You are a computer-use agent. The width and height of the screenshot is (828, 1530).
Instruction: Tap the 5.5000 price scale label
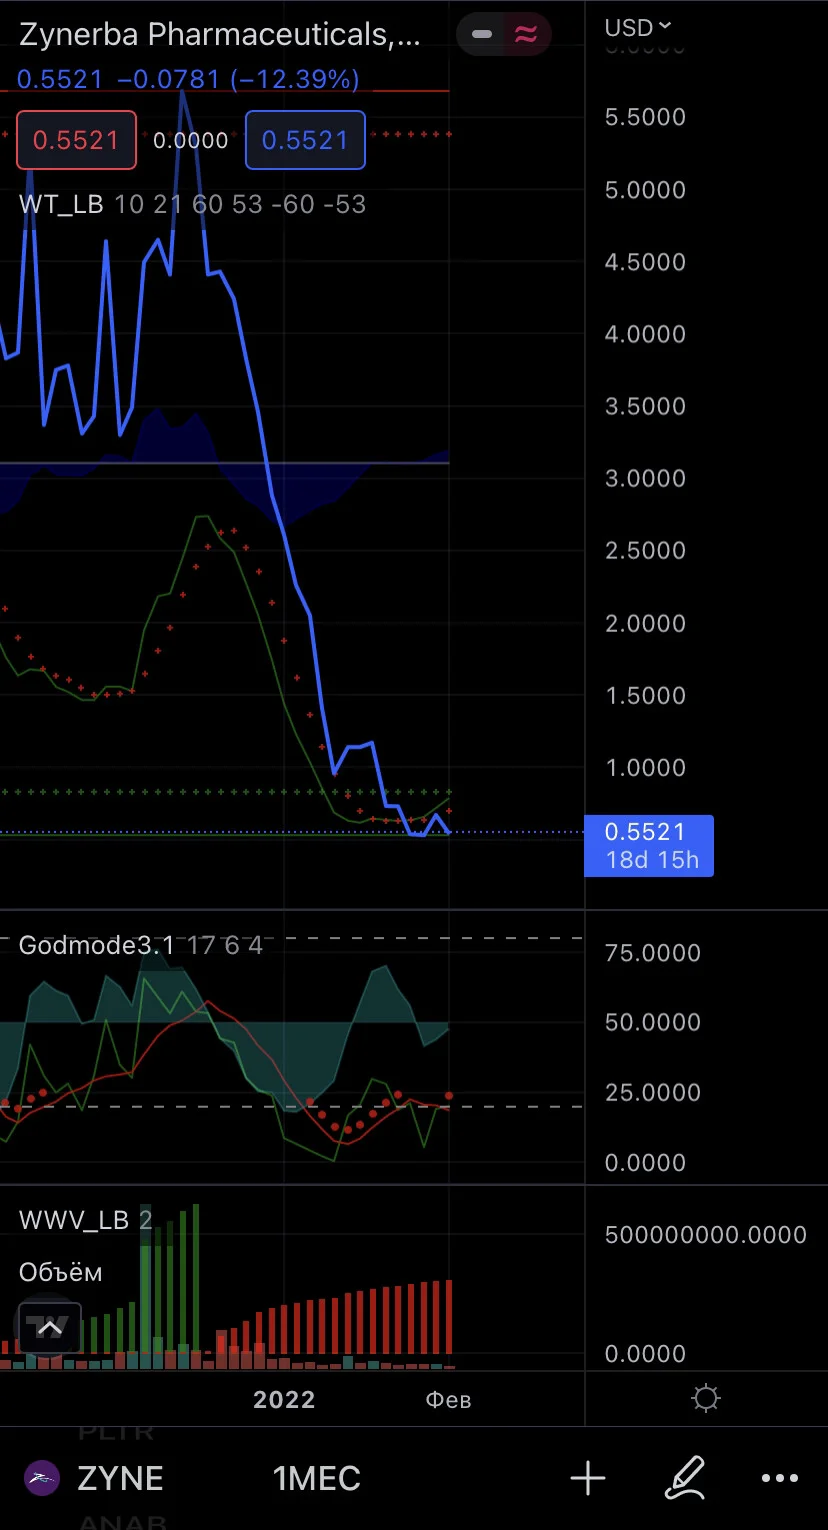click(645, 117)
